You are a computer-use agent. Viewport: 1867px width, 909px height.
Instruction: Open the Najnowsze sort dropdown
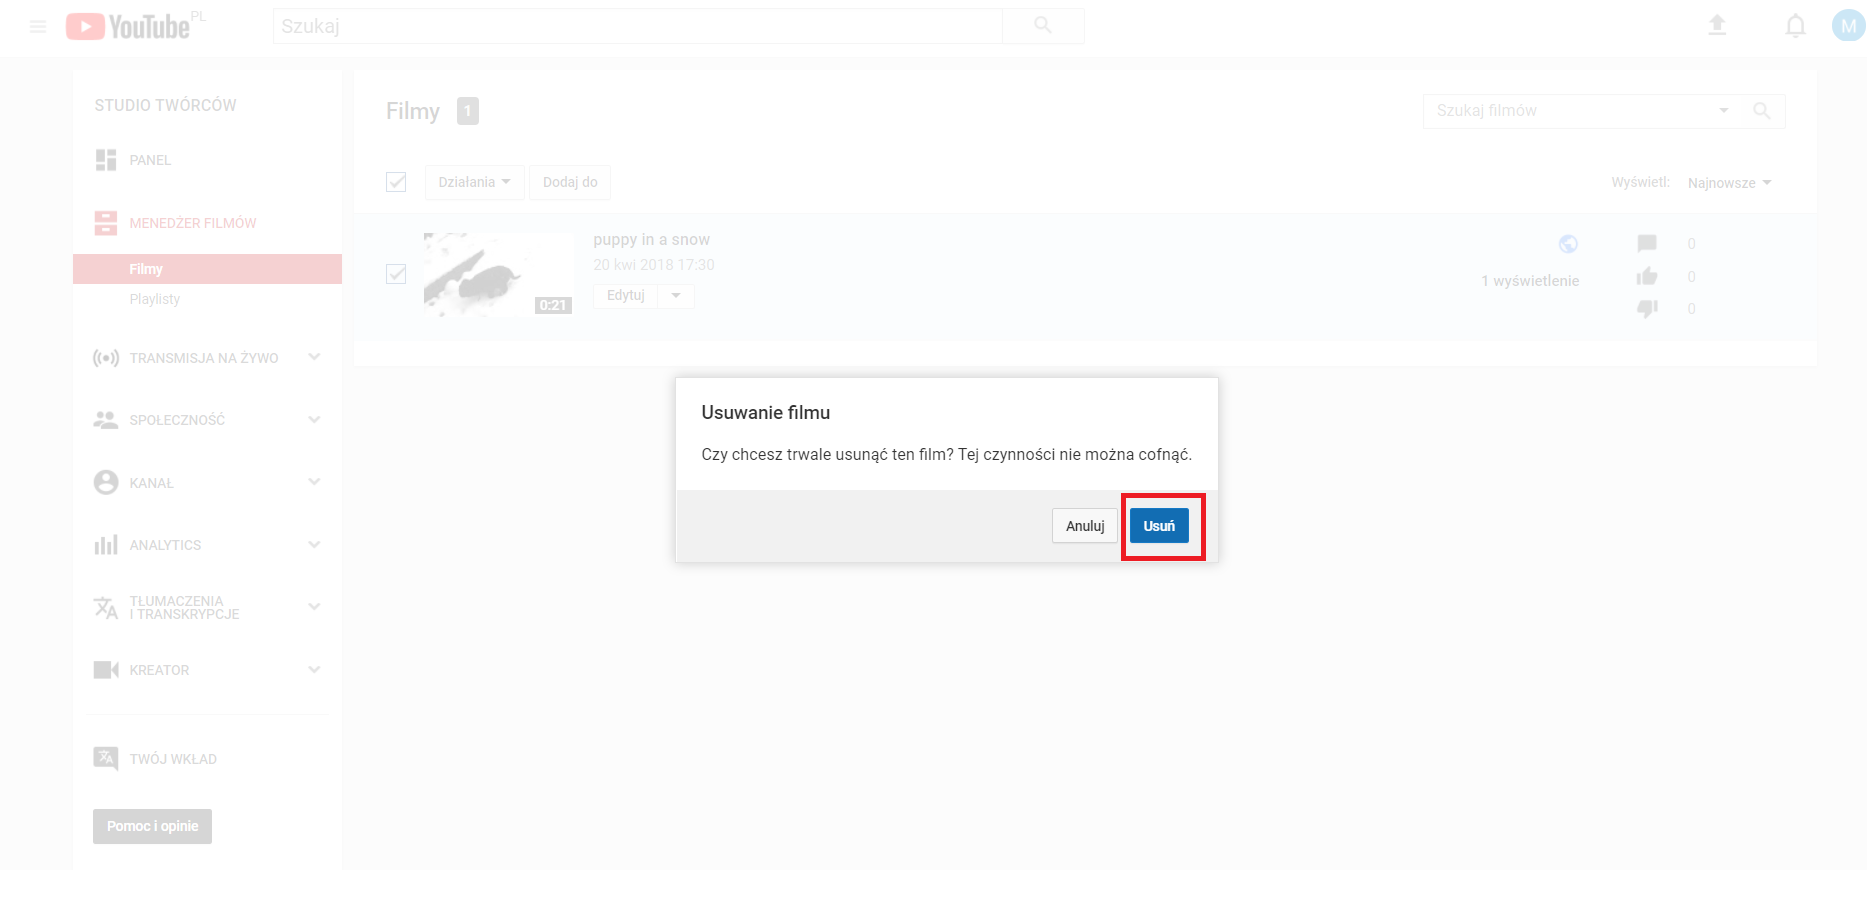[x=1729, y=183]
